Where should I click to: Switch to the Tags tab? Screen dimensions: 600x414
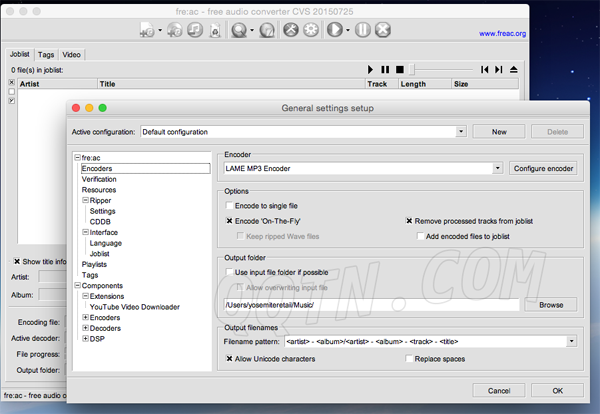click(47, 54)
